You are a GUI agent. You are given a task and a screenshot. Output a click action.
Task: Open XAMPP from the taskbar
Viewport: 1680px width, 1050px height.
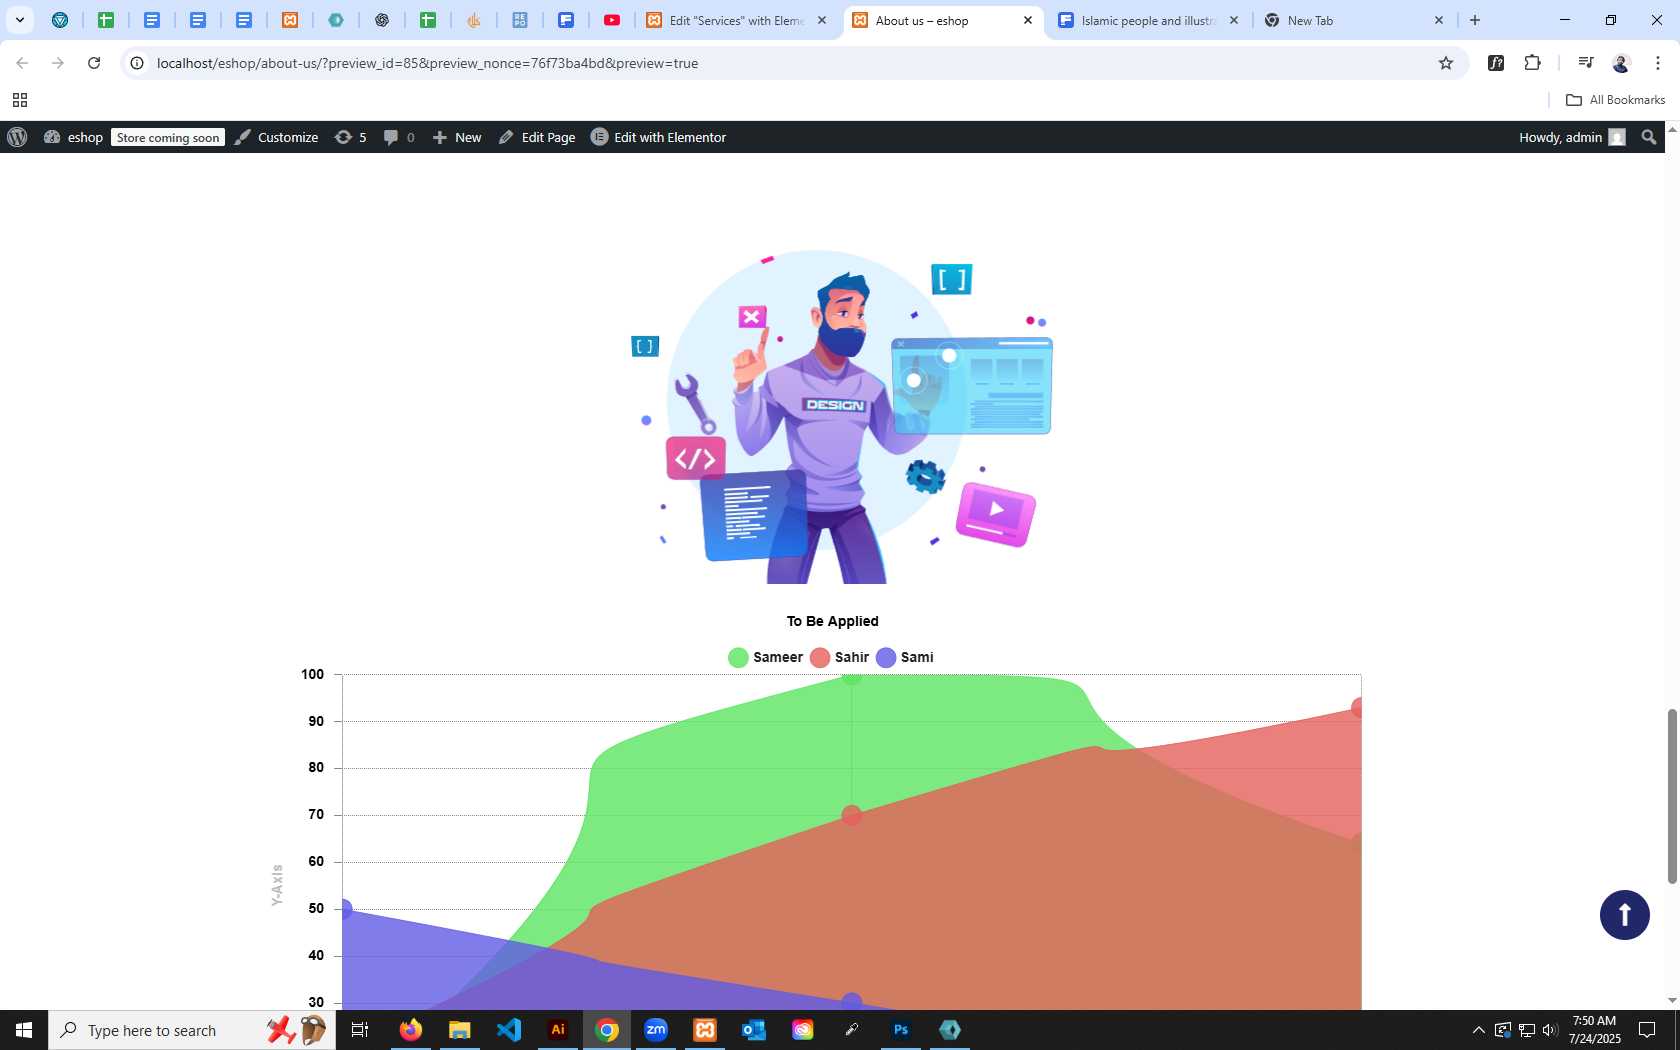pyautogui.click(x=705, y=1030)
